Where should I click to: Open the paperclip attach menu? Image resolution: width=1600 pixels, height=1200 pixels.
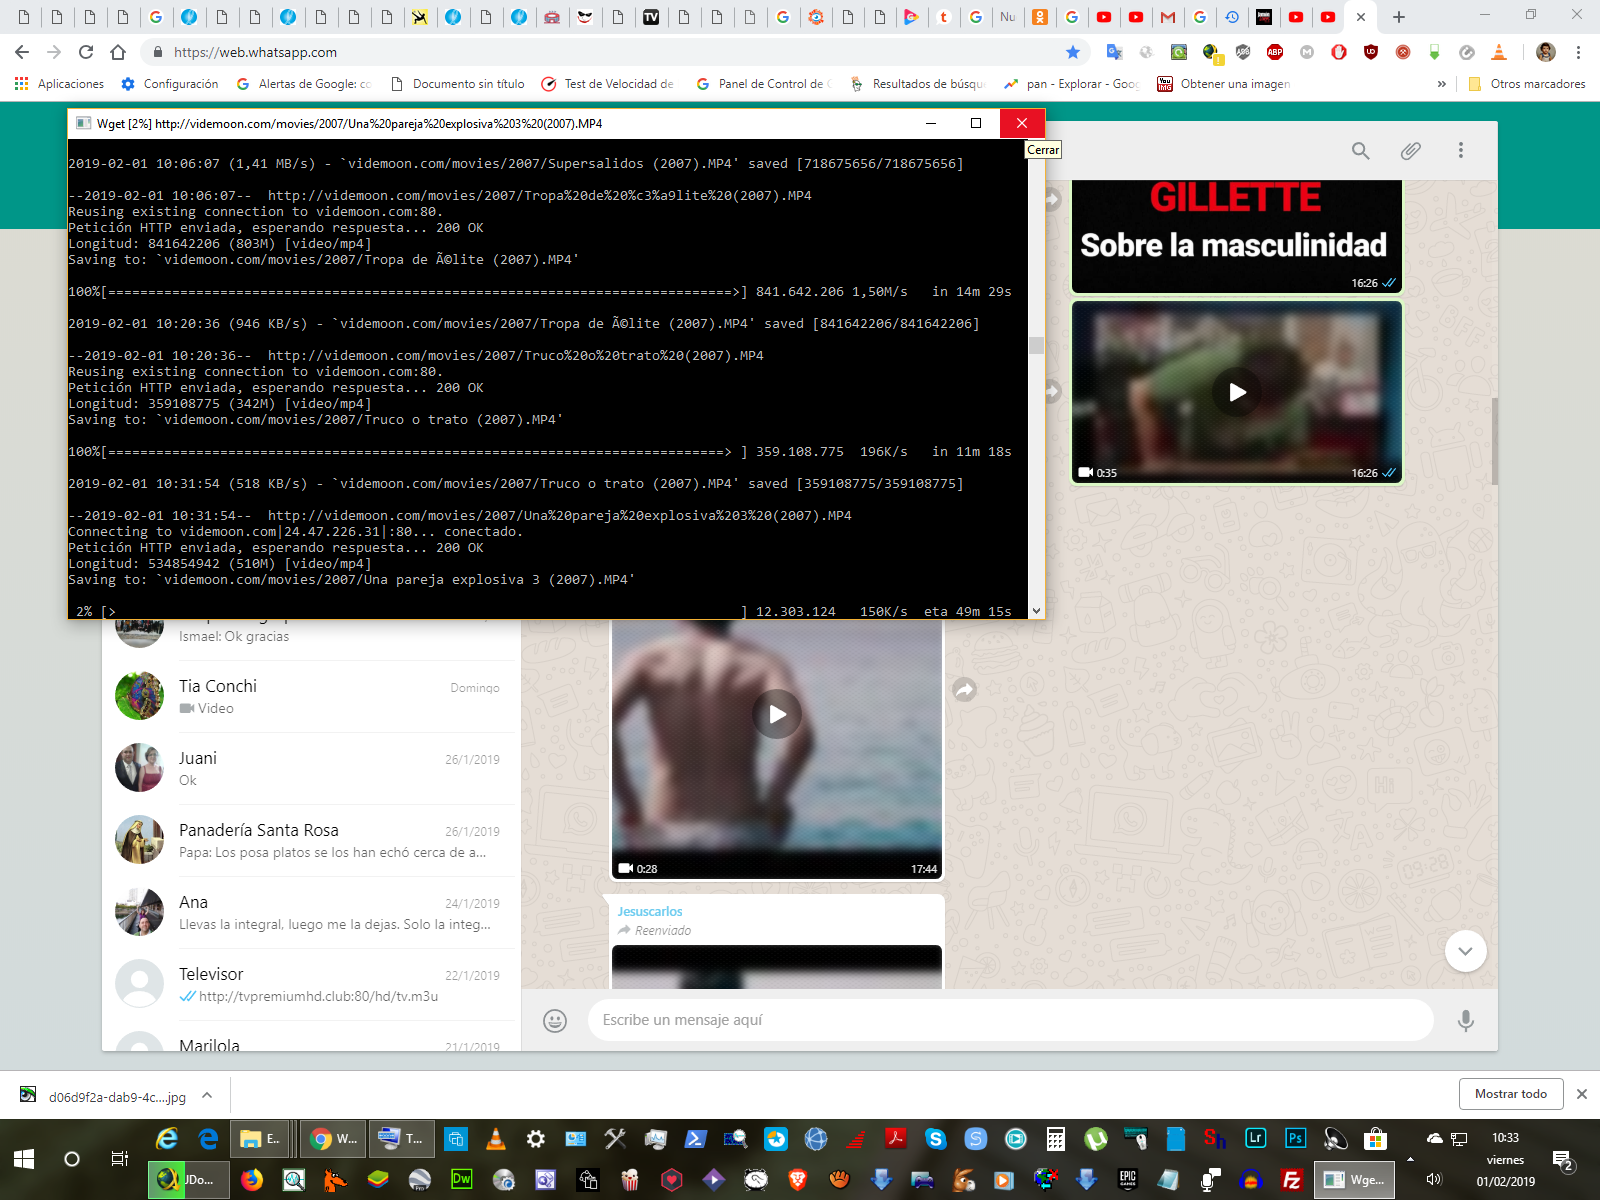click(x=1410, y=150)
